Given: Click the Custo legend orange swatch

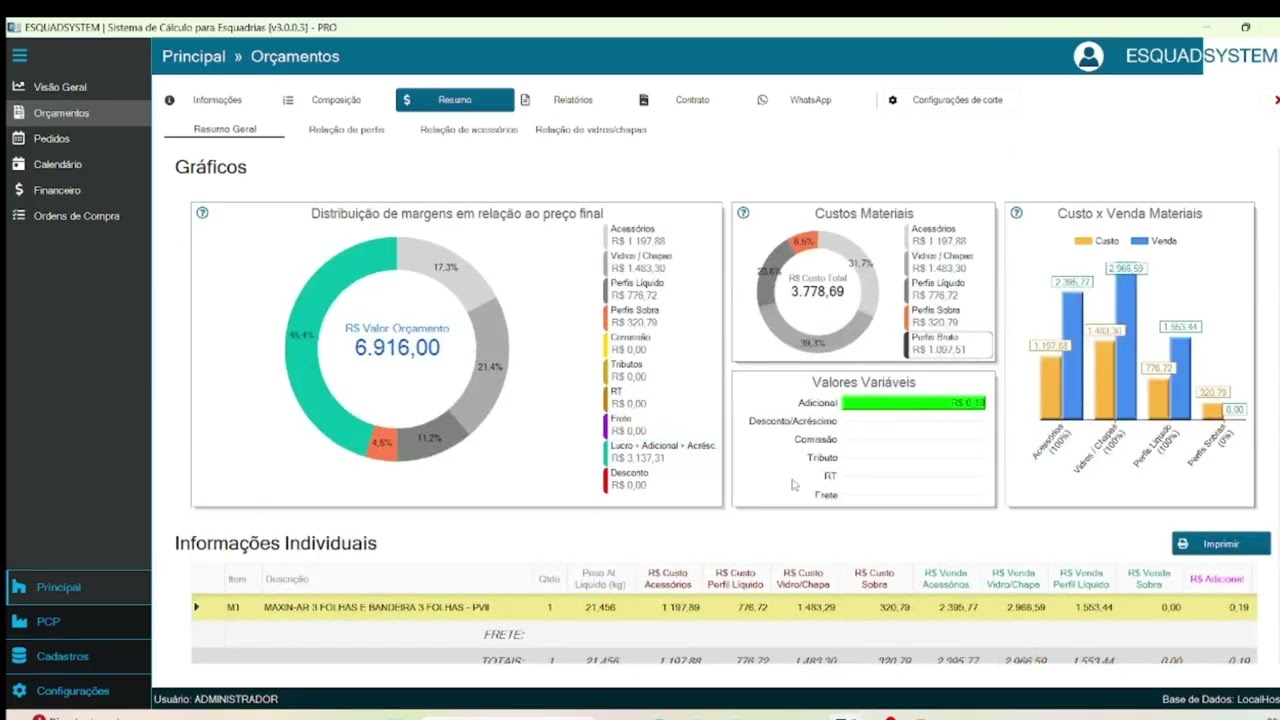Looking at the screenshot, I should (x=1083, y=241).
